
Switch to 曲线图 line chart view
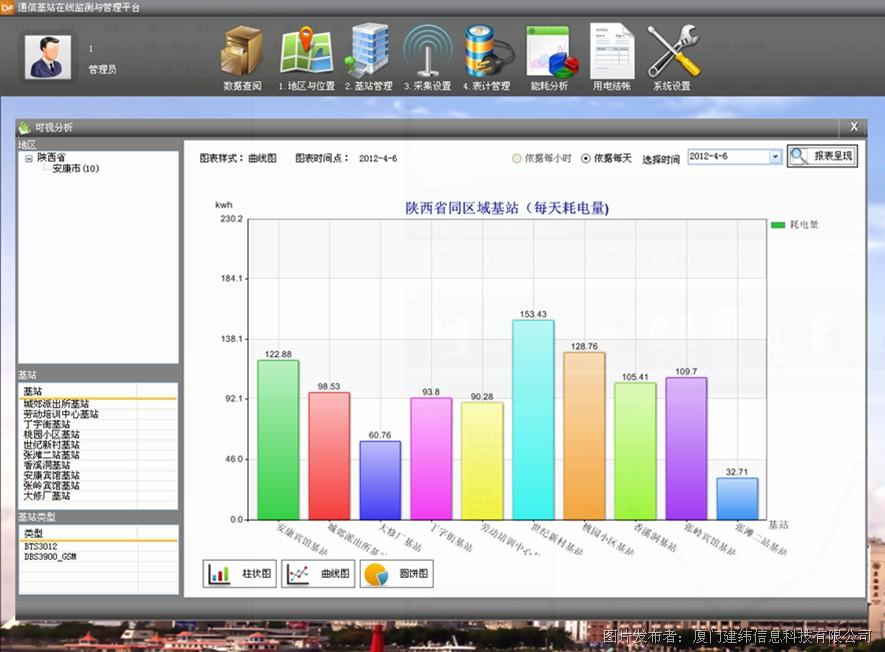318,574
